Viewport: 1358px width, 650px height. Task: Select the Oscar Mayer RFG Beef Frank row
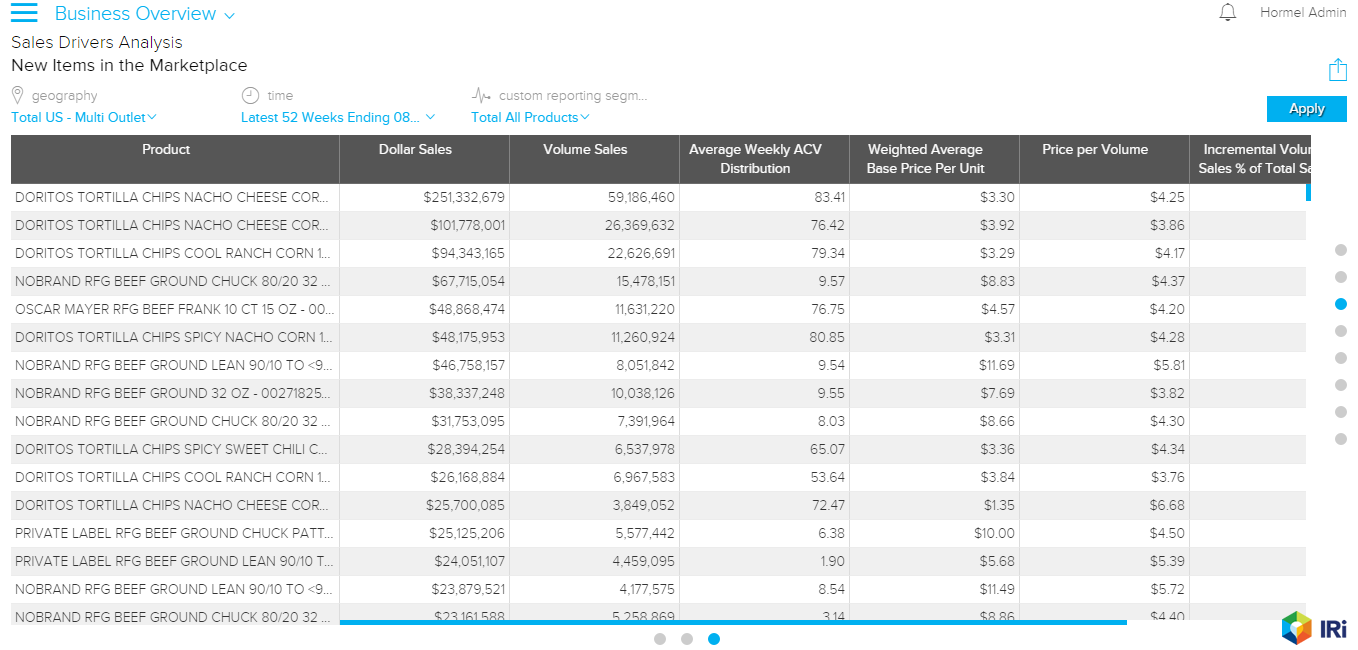point(175,309)
